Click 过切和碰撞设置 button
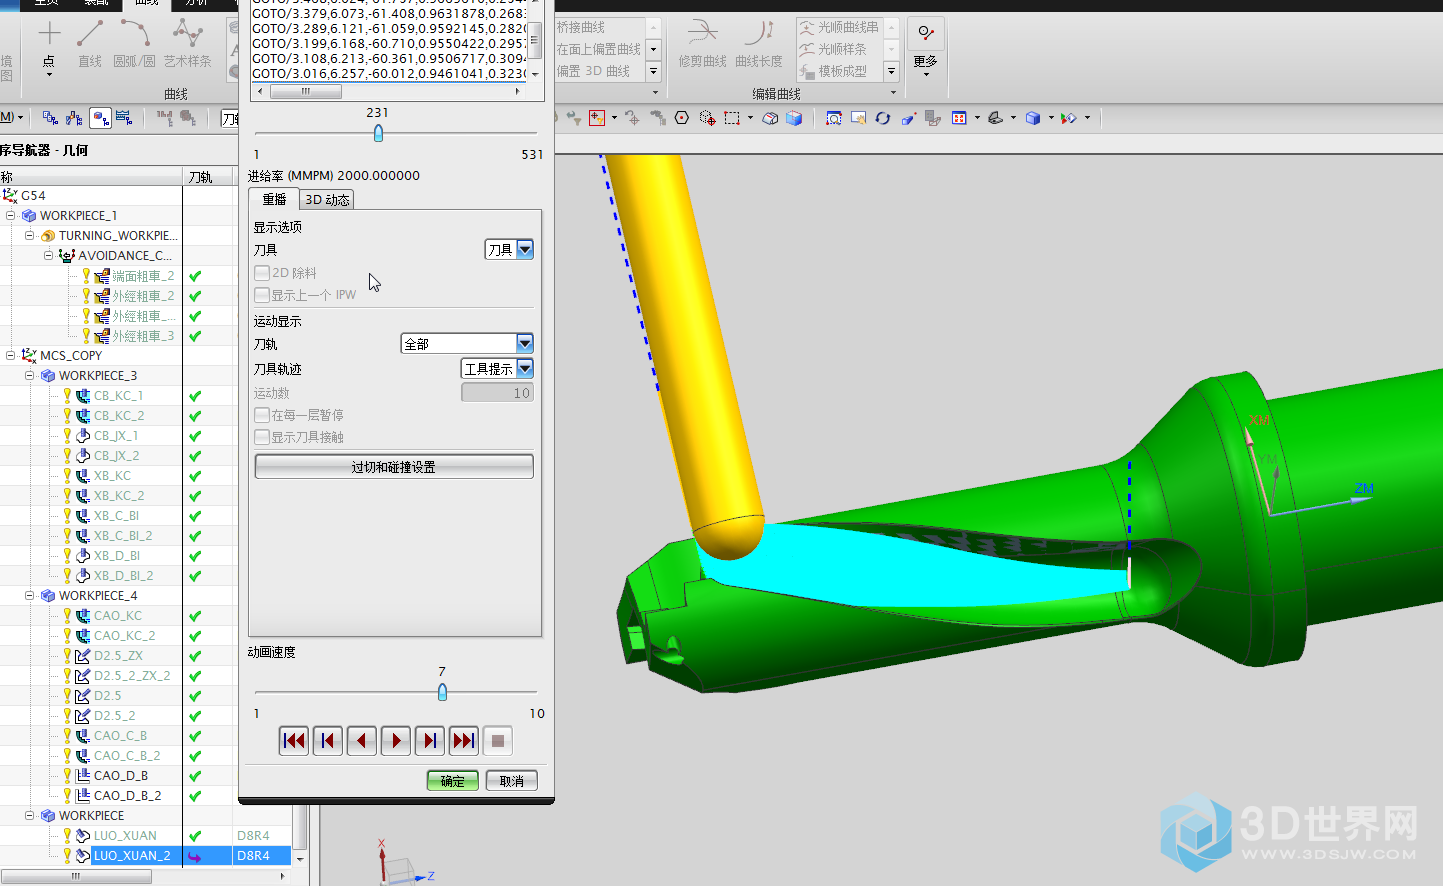The width and height of the screenshot is (1443, 886). (394, 467)
